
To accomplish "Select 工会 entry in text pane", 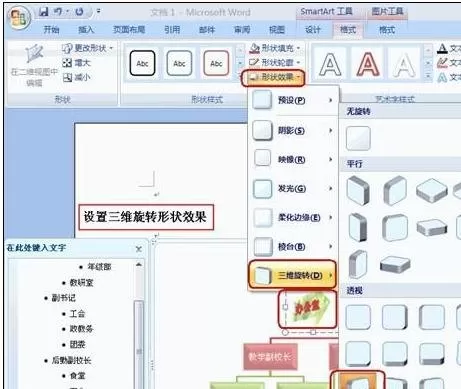I will click(x=77, y=313).
